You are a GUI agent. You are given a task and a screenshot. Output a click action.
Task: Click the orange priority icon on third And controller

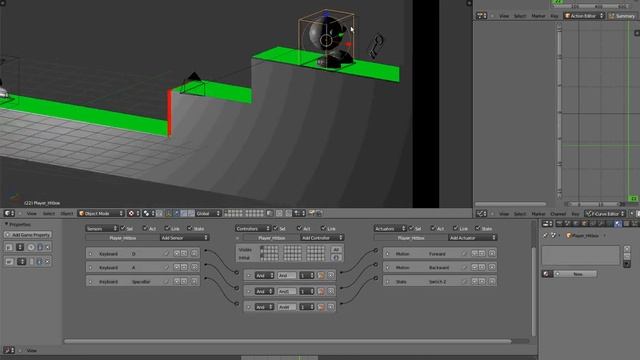coord(321,307)
